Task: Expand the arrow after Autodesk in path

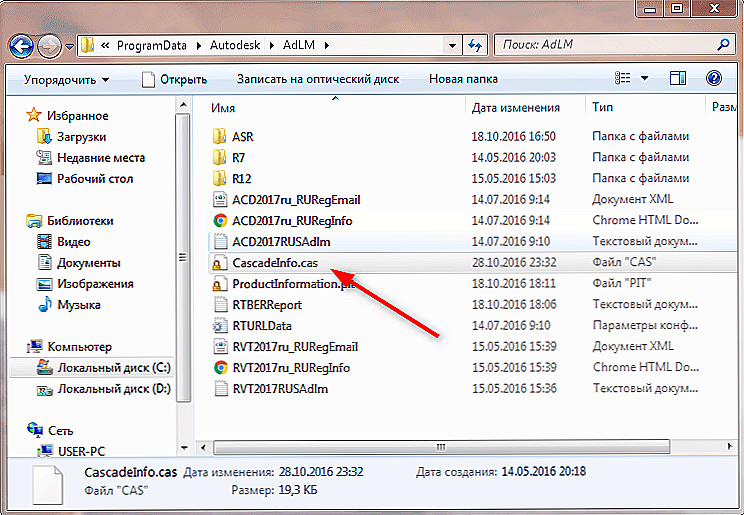Action: tap(271, 46)
